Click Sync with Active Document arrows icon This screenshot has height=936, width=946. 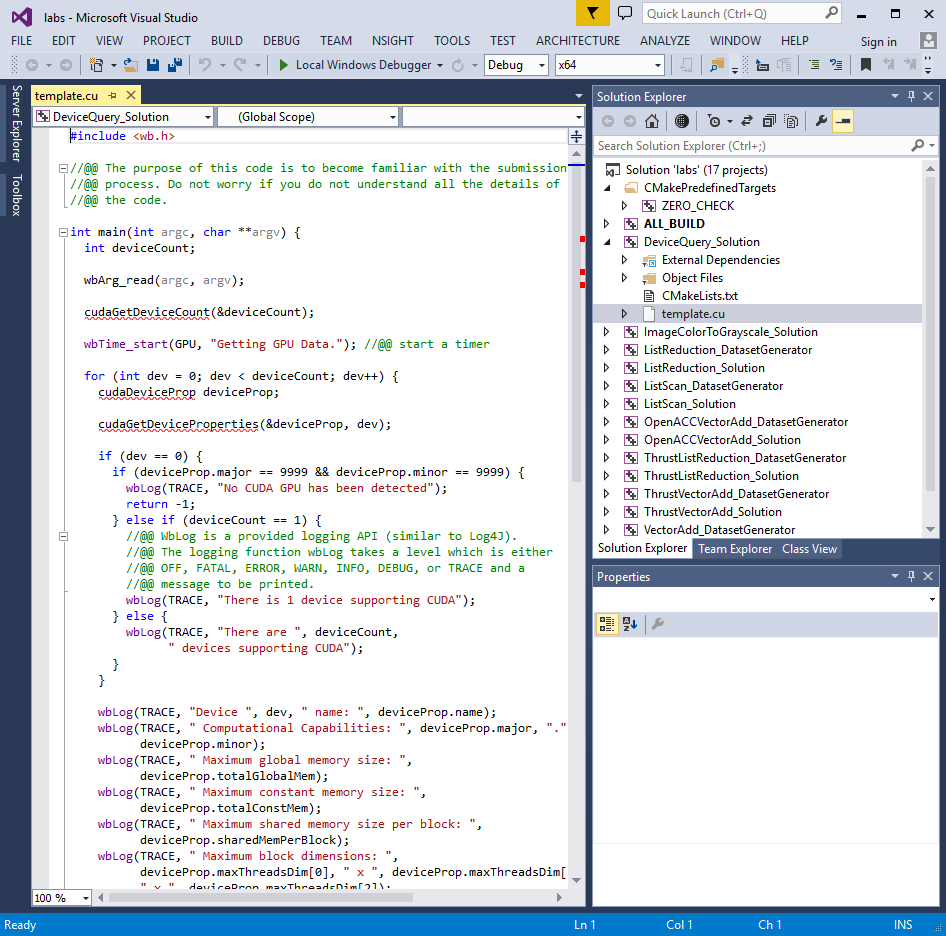pos(745,121)
